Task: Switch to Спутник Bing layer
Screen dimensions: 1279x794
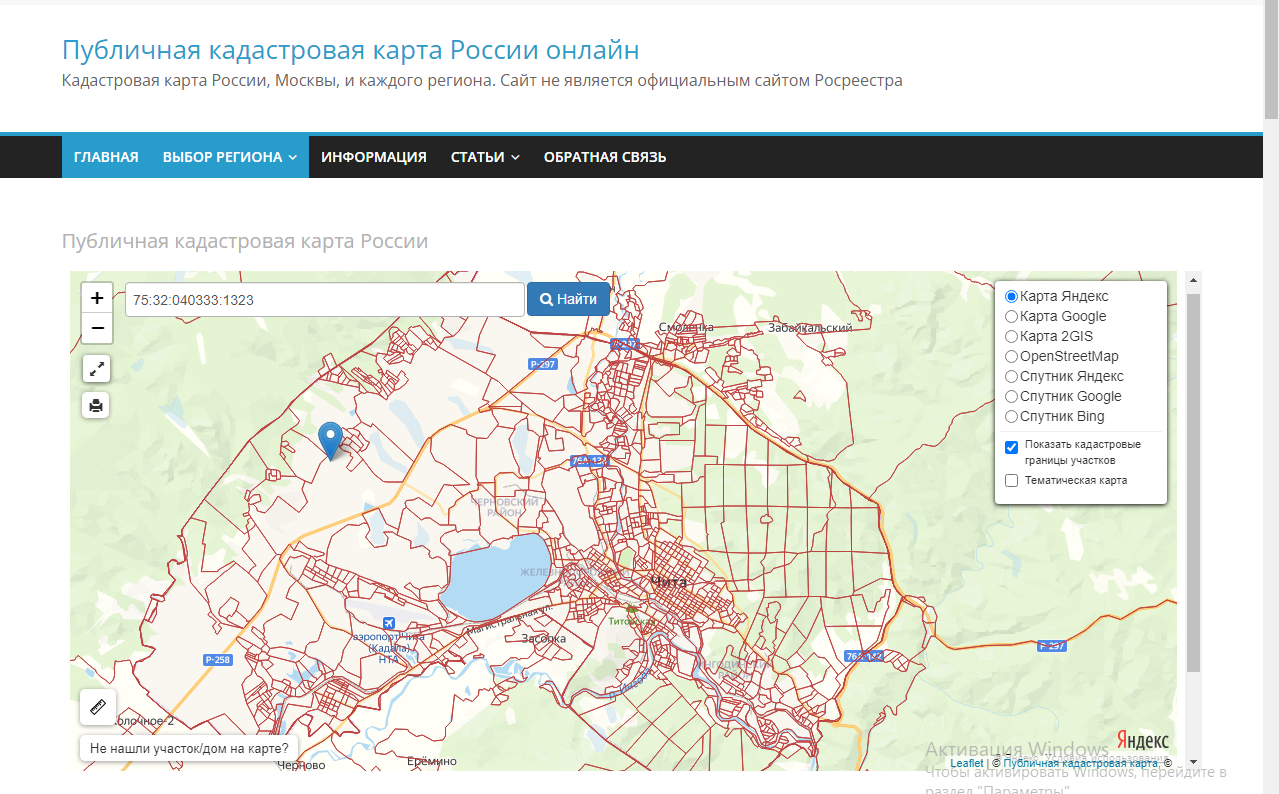Action: [1012, 417]
